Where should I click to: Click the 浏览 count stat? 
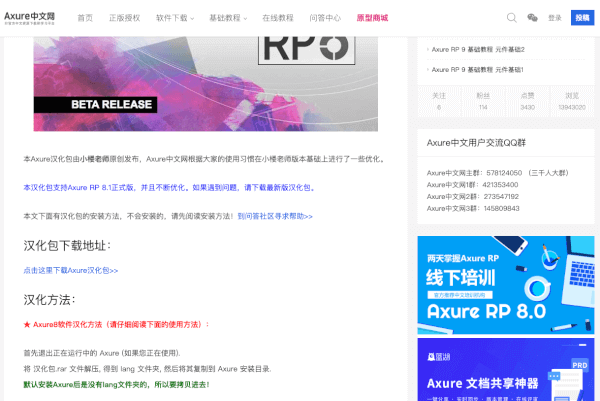pyautogui.click(x=572, y=101)
